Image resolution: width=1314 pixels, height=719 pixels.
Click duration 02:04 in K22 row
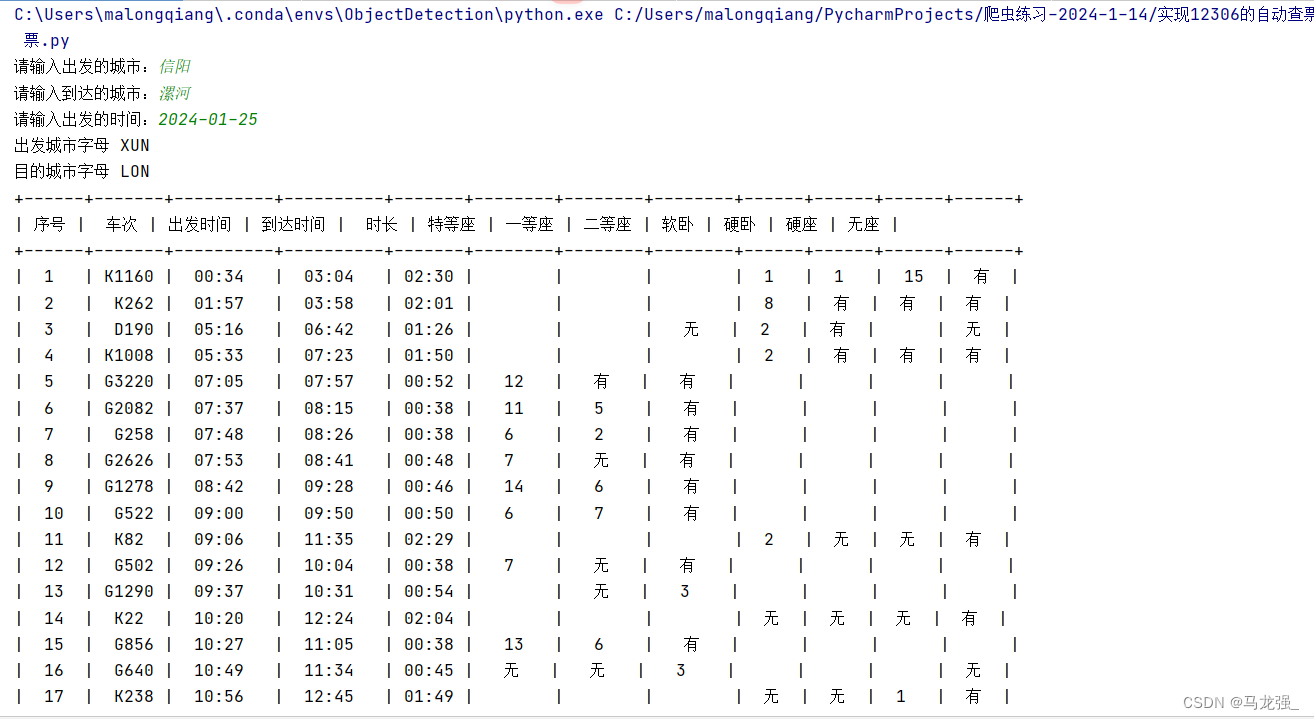click(x=429, y=618)
